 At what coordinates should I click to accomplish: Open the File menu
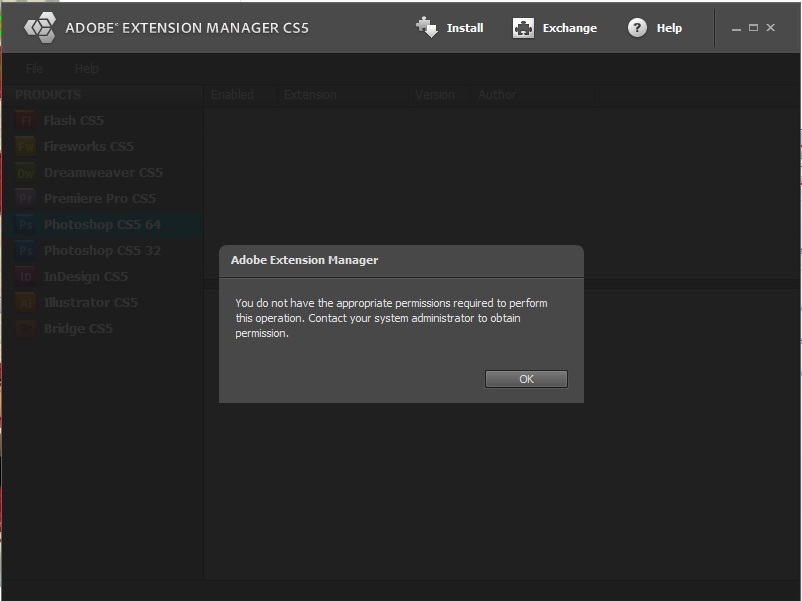[x=34, y=69]
